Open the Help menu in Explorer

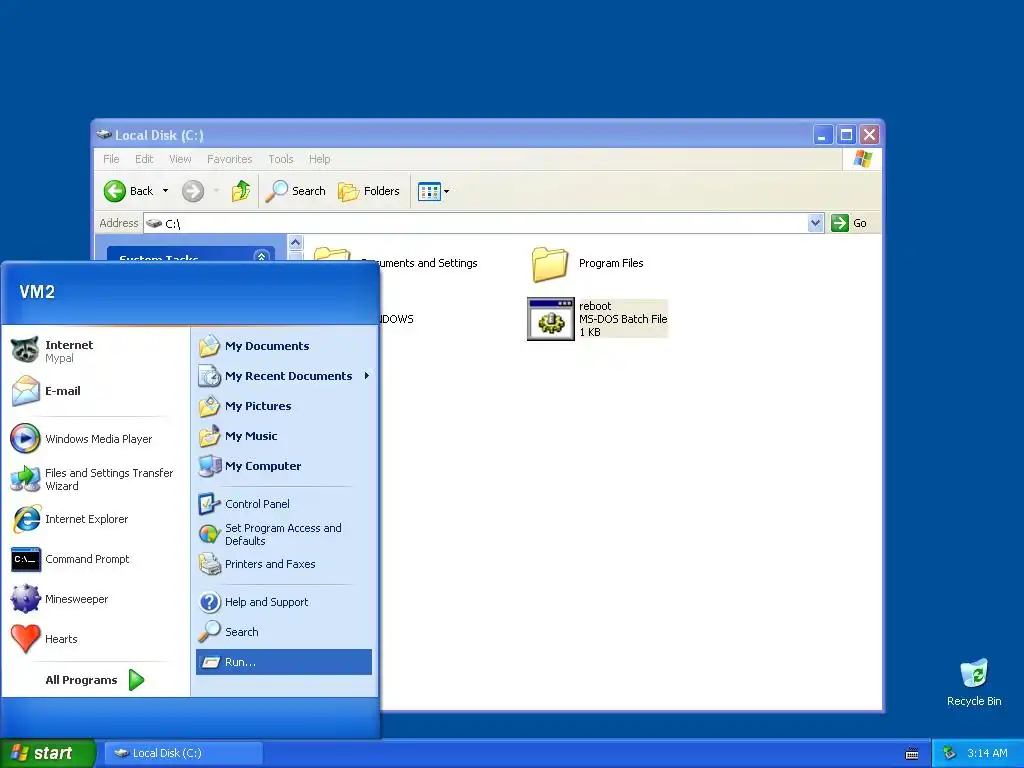(x=319, y=159)
